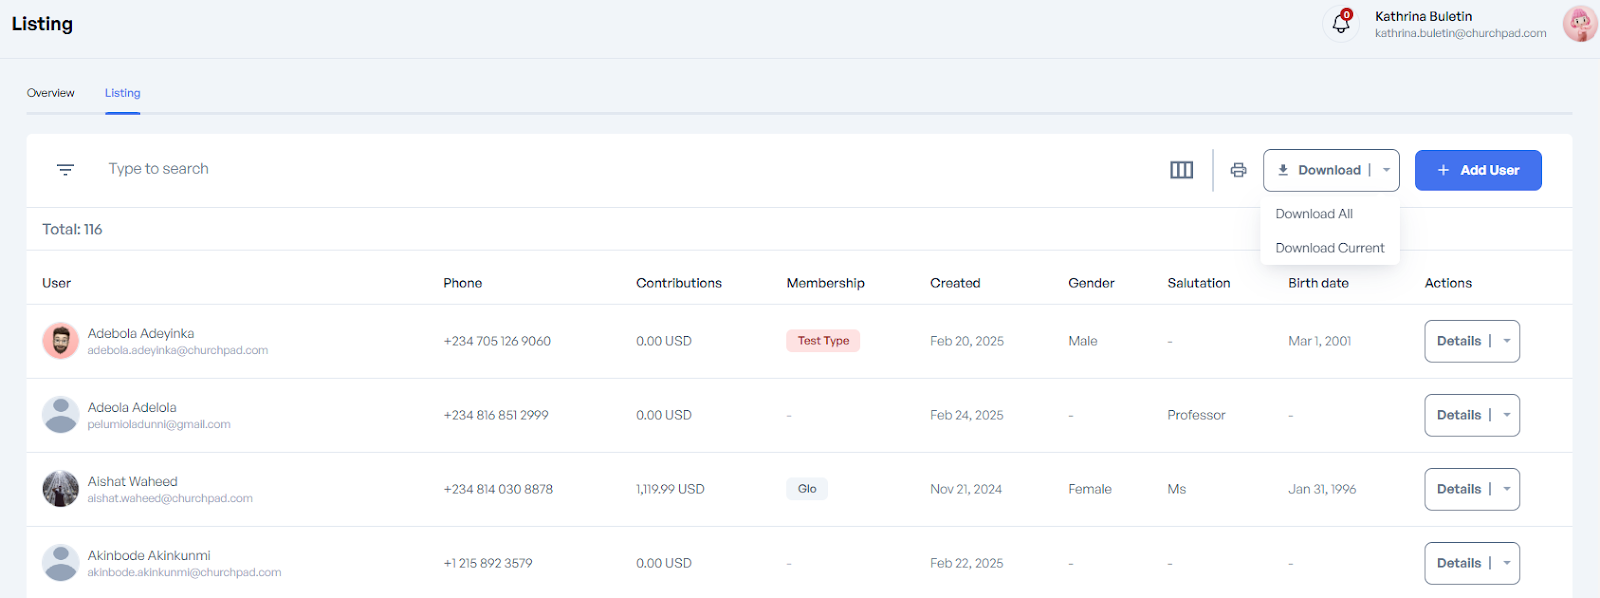
Task: Expand Details dropdown arrow for Adebola Adeyinka
Action: 1506,341
